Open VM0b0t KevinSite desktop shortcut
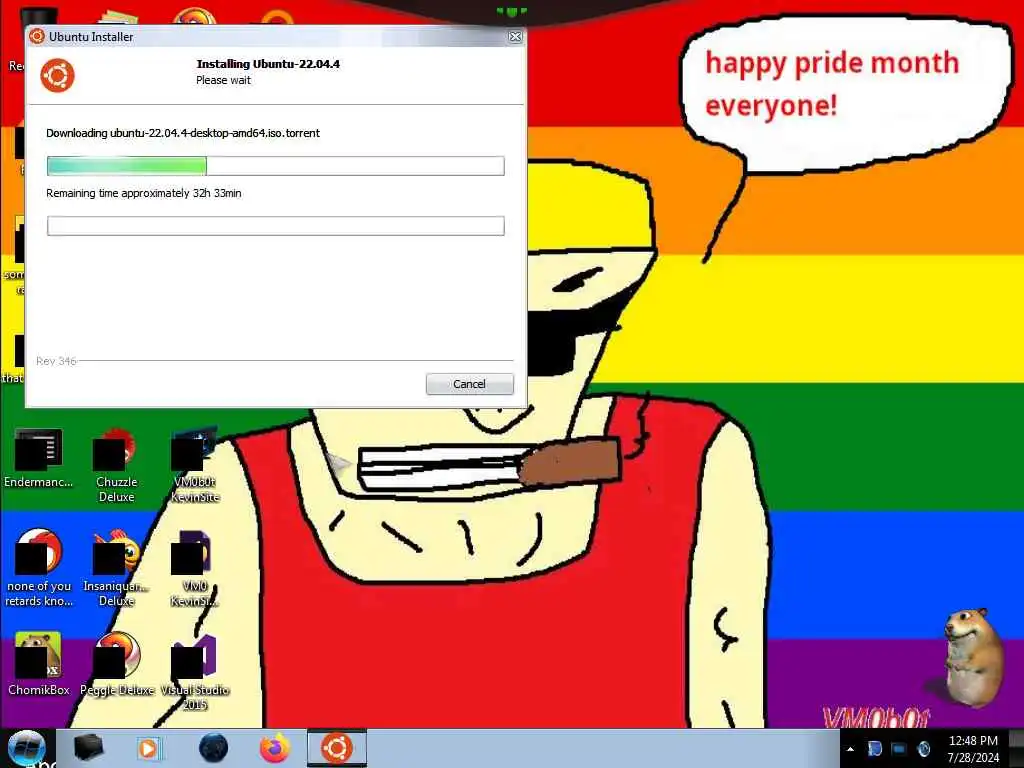 coord(195,465)
